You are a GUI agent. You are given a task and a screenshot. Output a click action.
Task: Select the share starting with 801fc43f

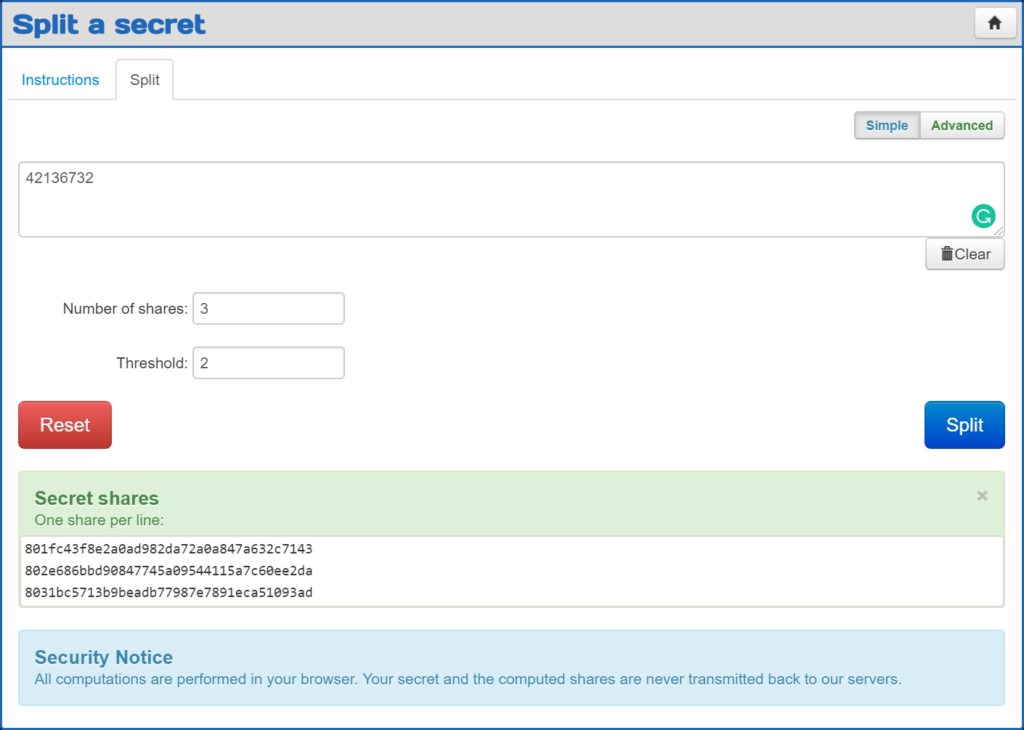[168, 549]
